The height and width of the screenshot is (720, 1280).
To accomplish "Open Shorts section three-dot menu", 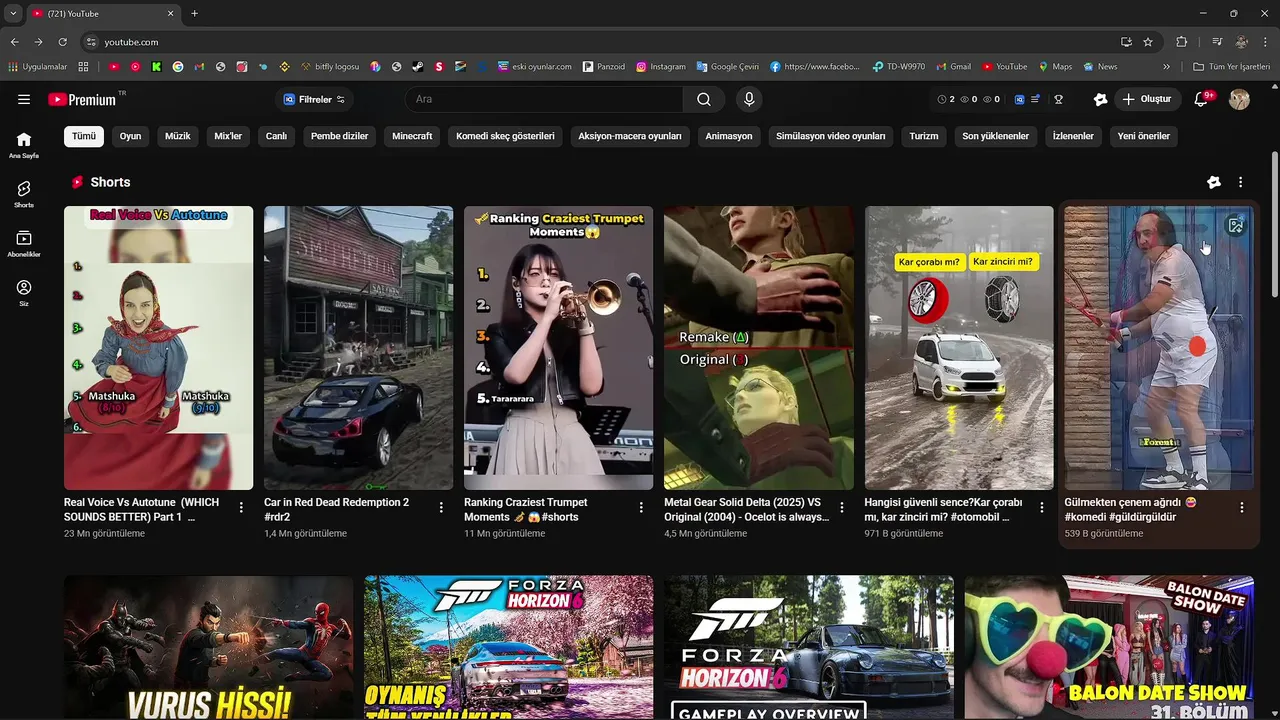I will (1241, 182).
